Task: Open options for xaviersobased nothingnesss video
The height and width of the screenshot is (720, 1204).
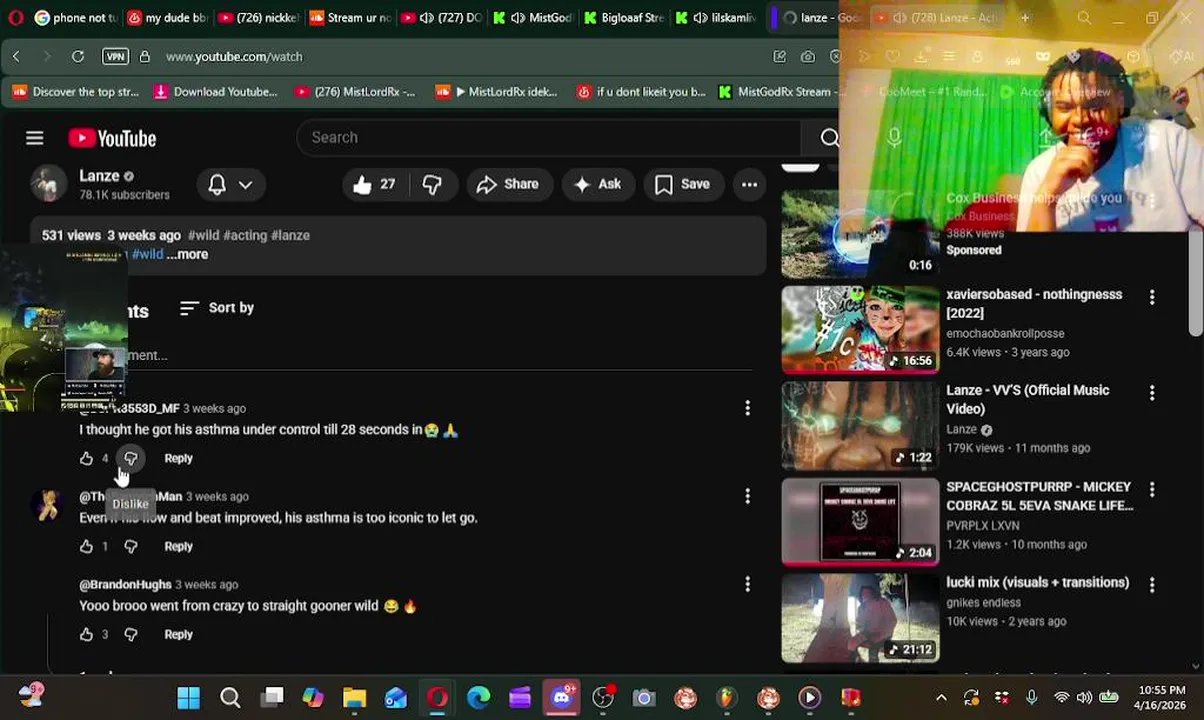Action: [x=1152, y=296]
